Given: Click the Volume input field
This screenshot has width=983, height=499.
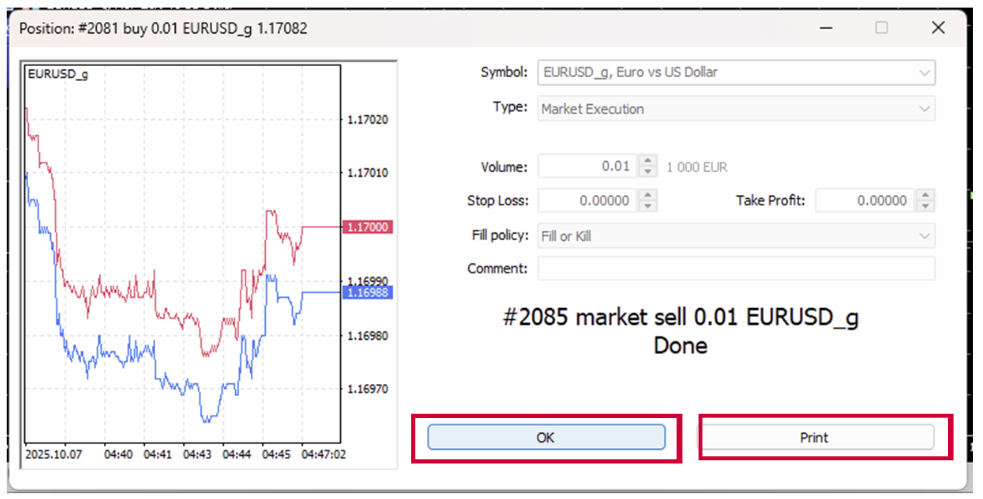Looking at the screenshot, I should point(587,166).
